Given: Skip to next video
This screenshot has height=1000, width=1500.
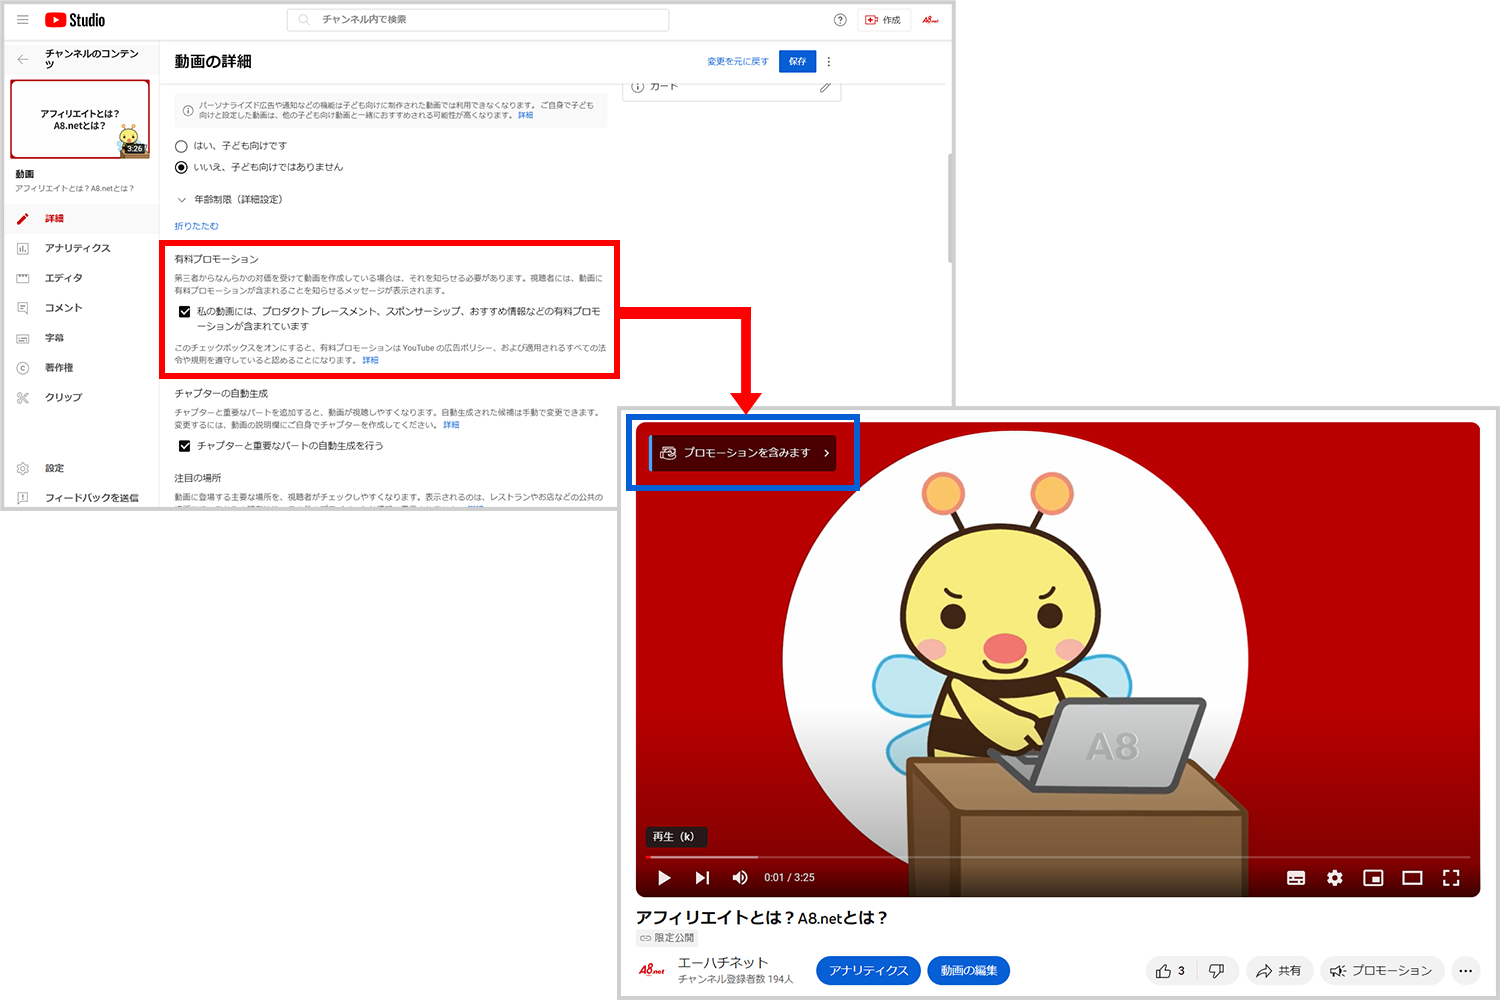Looking at the screenshot, I should click(702, 878).
